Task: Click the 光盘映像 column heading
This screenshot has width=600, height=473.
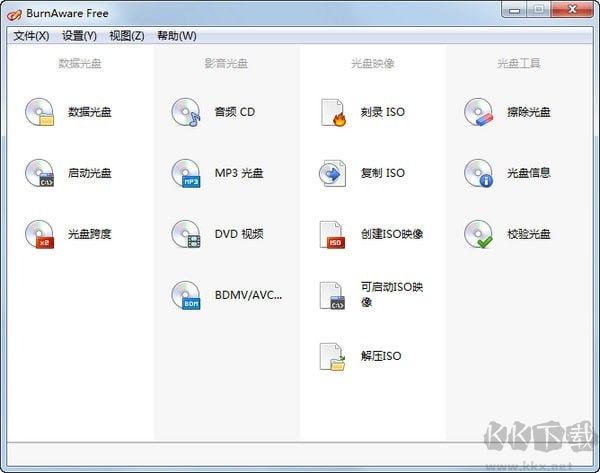Action: tap(373, 63)
